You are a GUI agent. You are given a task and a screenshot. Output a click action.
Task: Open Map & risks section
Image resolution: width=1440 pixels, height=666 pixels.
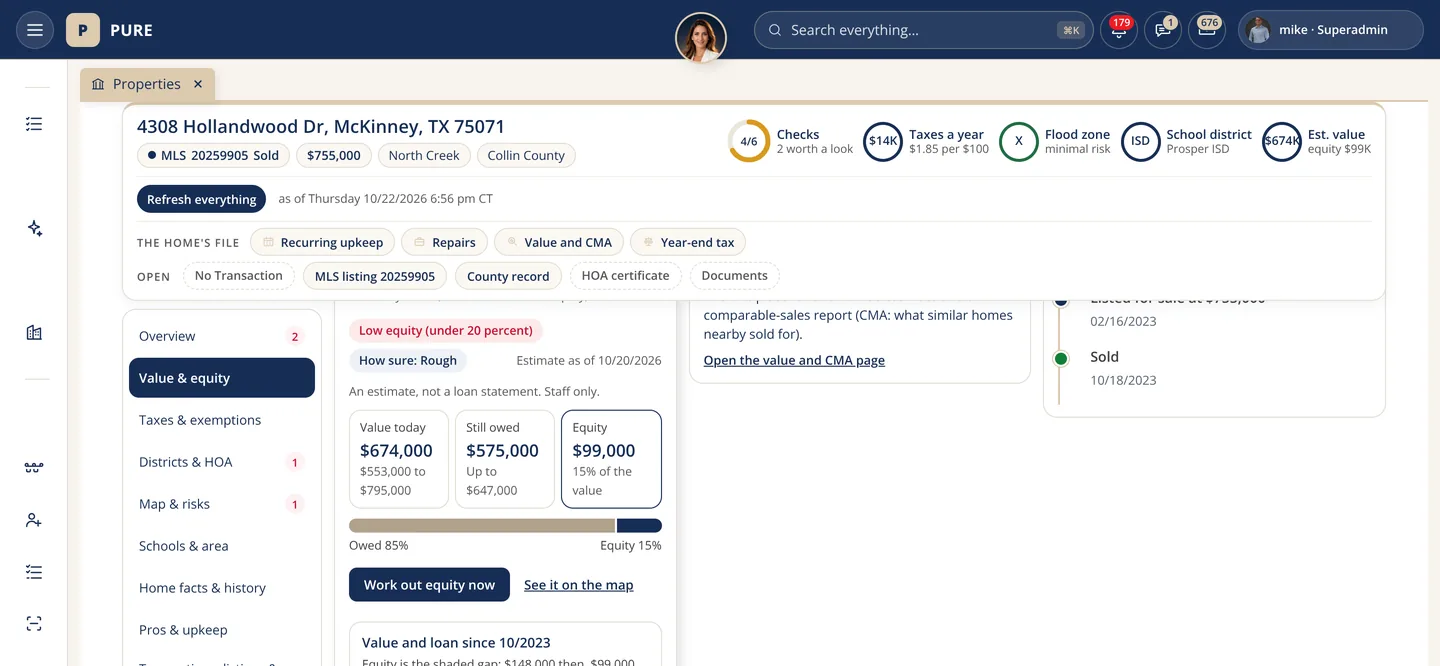point(222,504)
